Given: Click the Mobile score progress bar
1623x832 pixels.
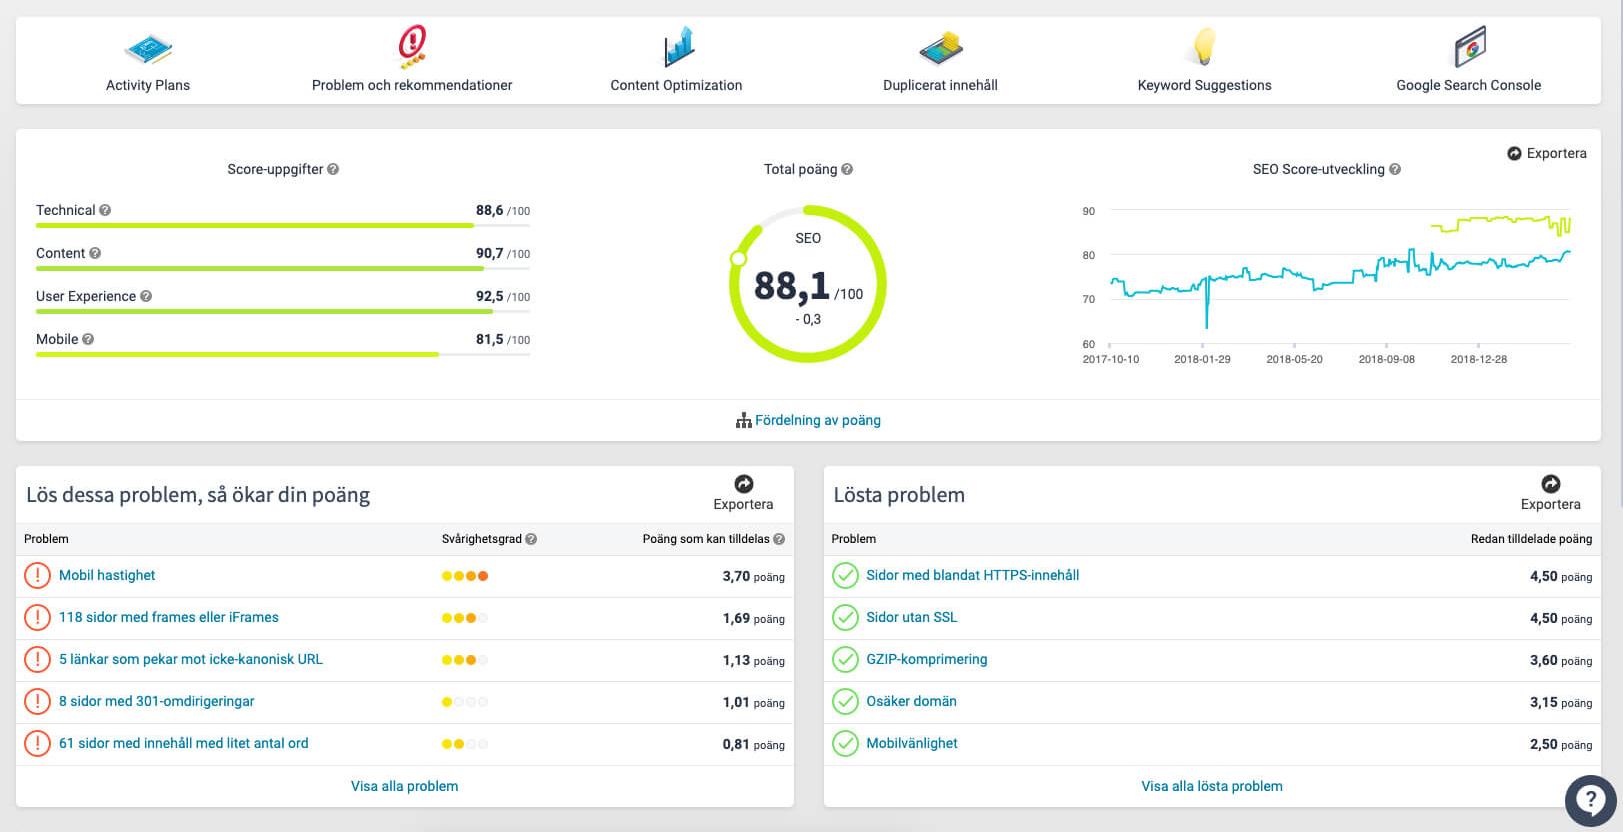Looking at the screenshot, I should click(283, 355).
